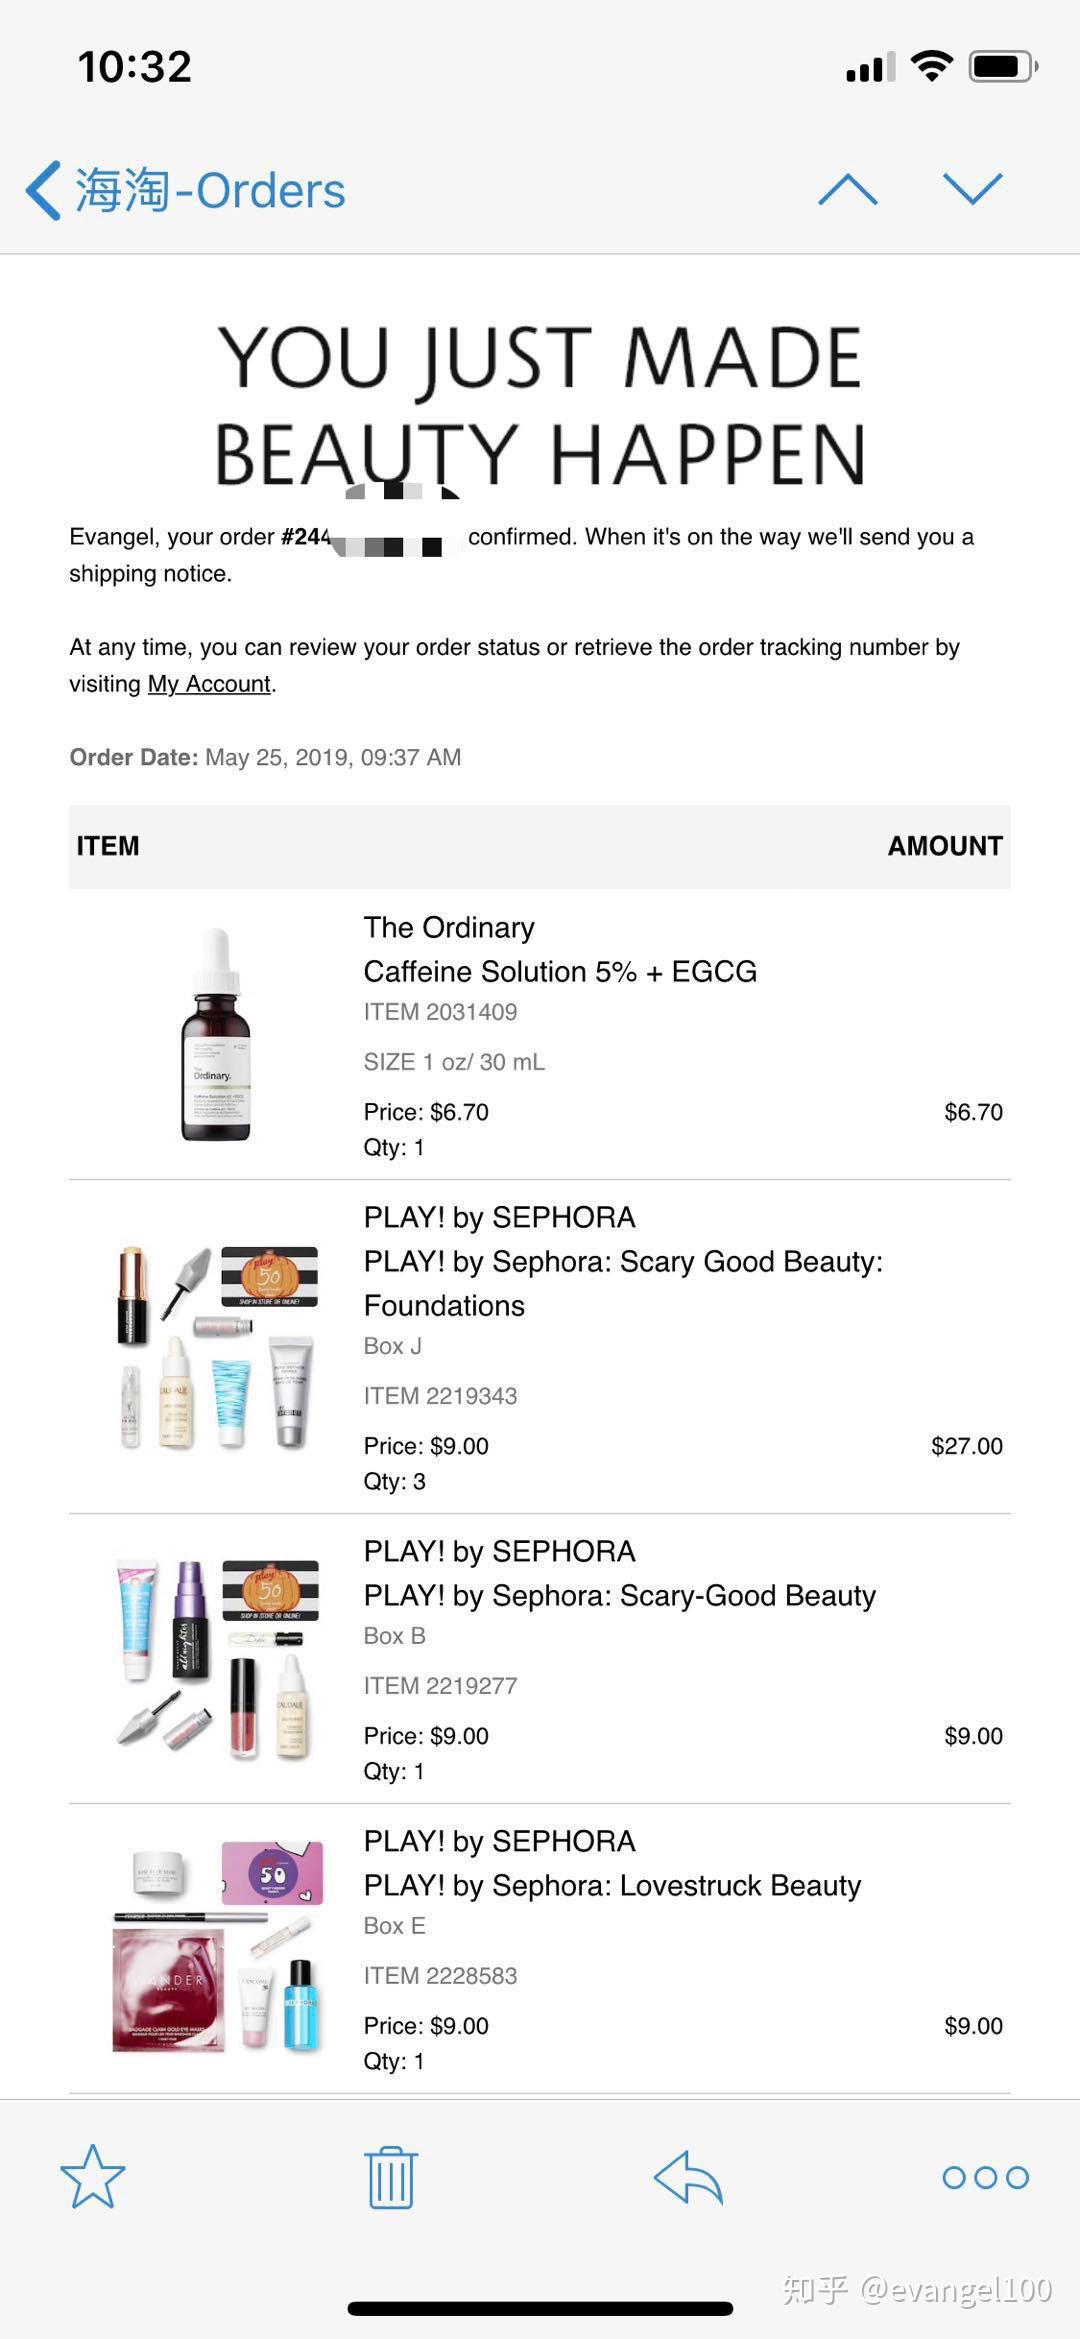The image size is (1080, 2339).
Task: Go to previous email with up arrow
Action: pyautogui.click(x=848, y=189)
